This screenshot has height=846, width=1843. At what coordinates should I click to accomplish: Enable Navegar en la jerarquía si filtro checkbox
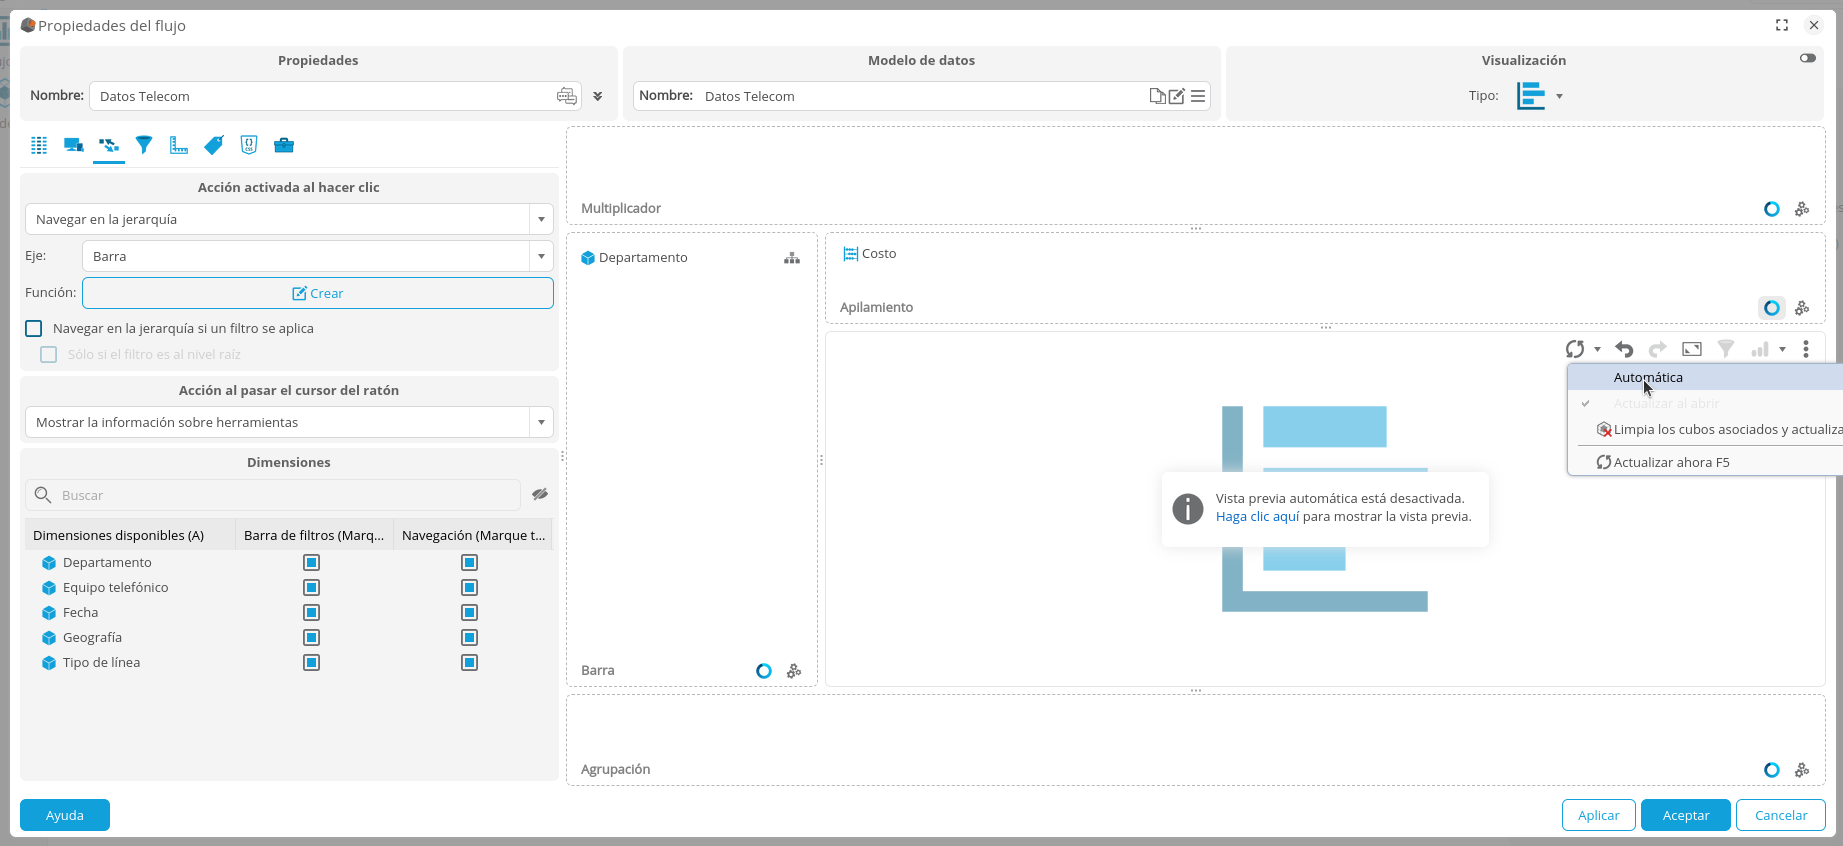coord(34,328)
